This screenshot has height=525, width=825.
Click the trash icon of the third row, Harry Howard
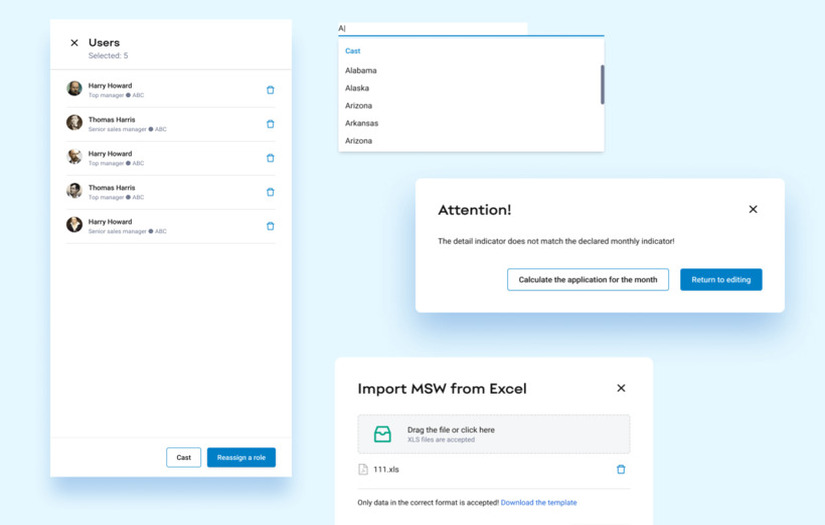[270, 158]
